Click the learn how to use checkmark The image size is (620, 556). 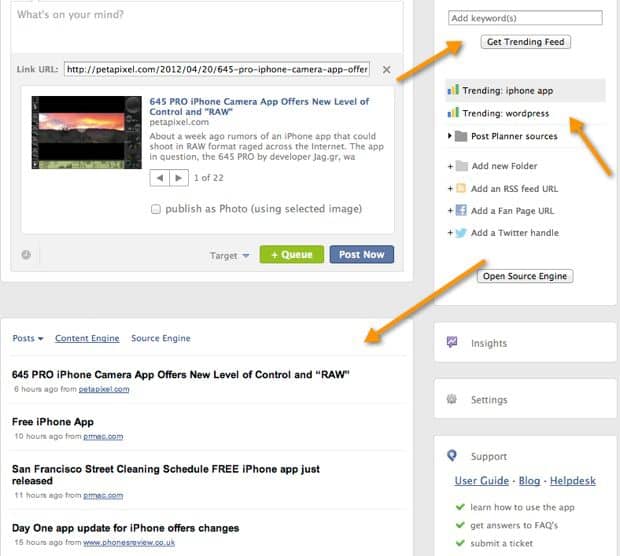coord(460,507)
